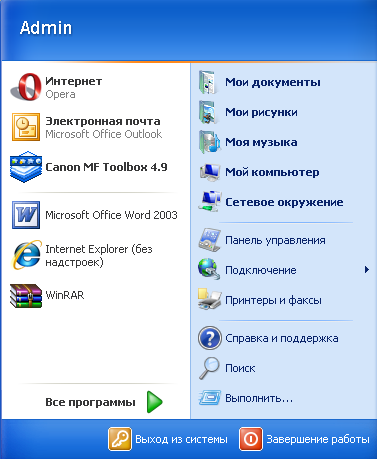The height and width of the screenshot is (459, 377).
Task: Click Microsoft Office Outlook subtitle text
Action: (104, 134)
